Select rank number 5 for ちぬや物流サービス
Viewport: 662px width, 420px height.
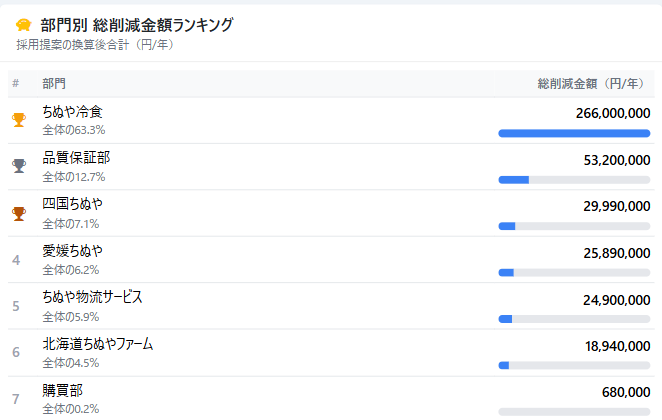click(x=16, y=306)
